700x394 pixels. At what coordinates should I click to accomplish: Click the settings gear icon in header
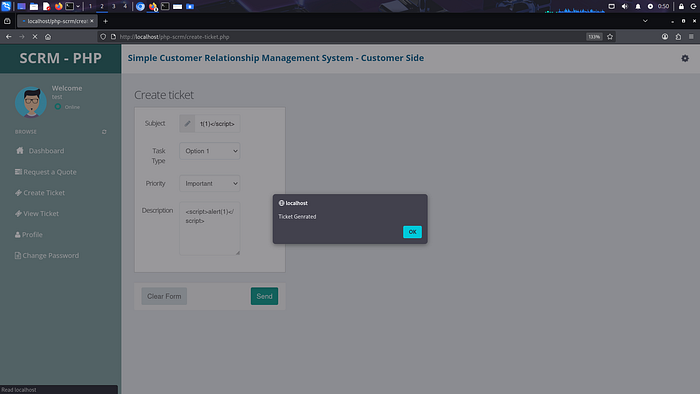pos(685,58)
